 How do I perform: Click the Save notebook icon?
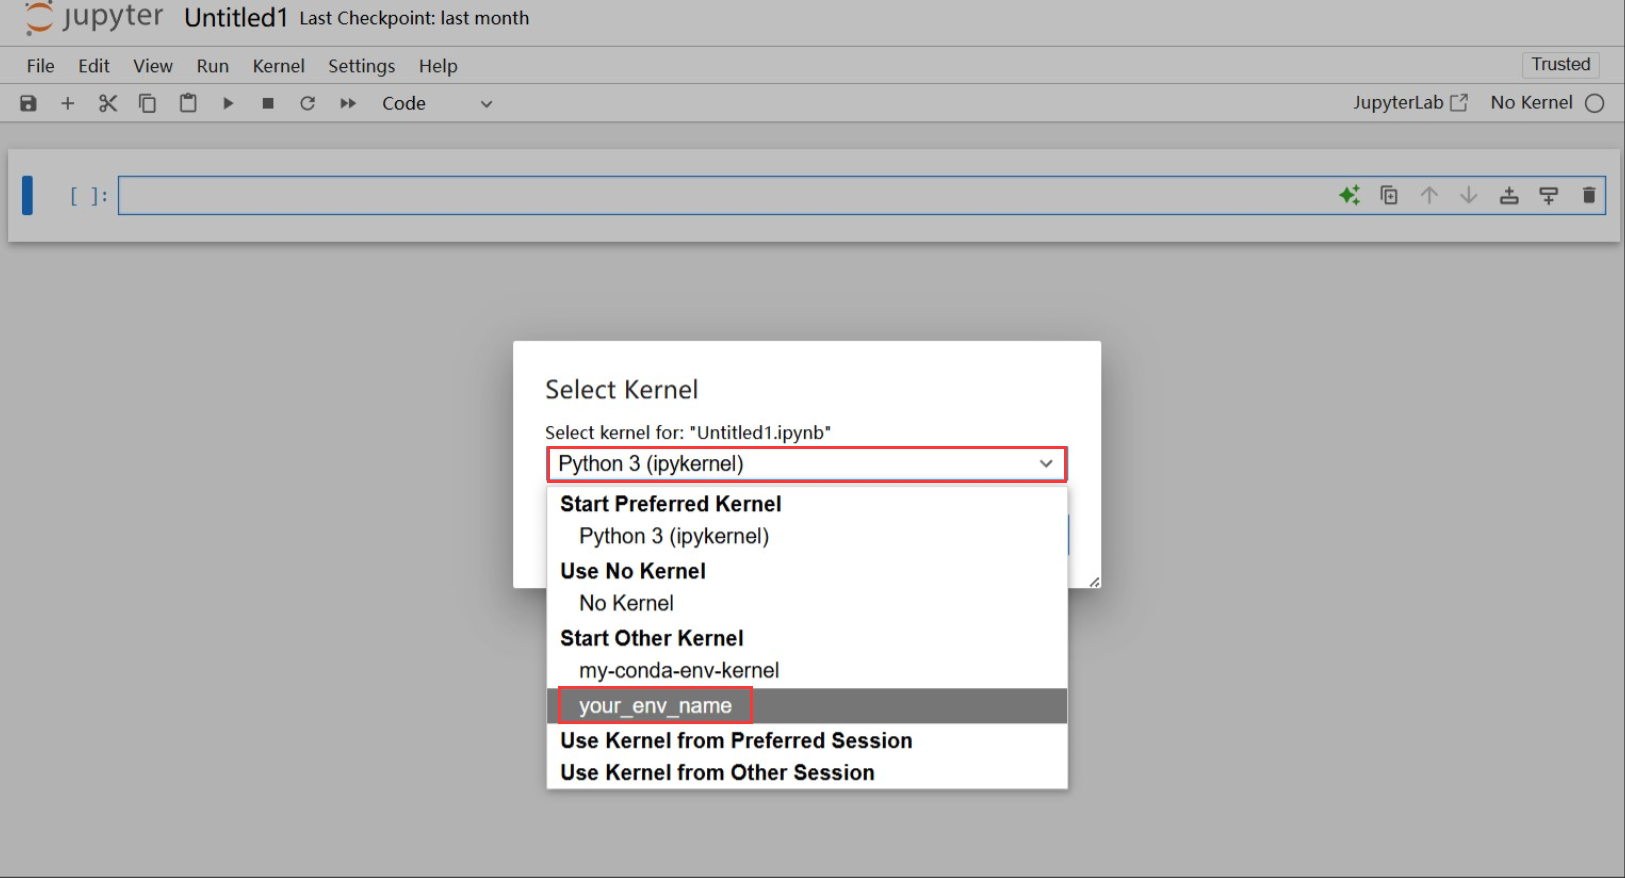pos(28,103)
